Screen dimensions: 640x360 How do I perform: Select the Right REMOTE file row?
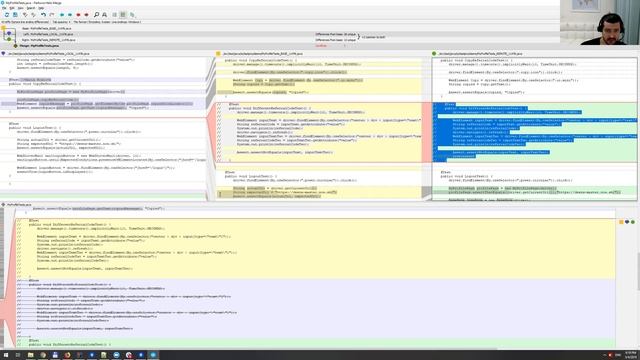49,40
